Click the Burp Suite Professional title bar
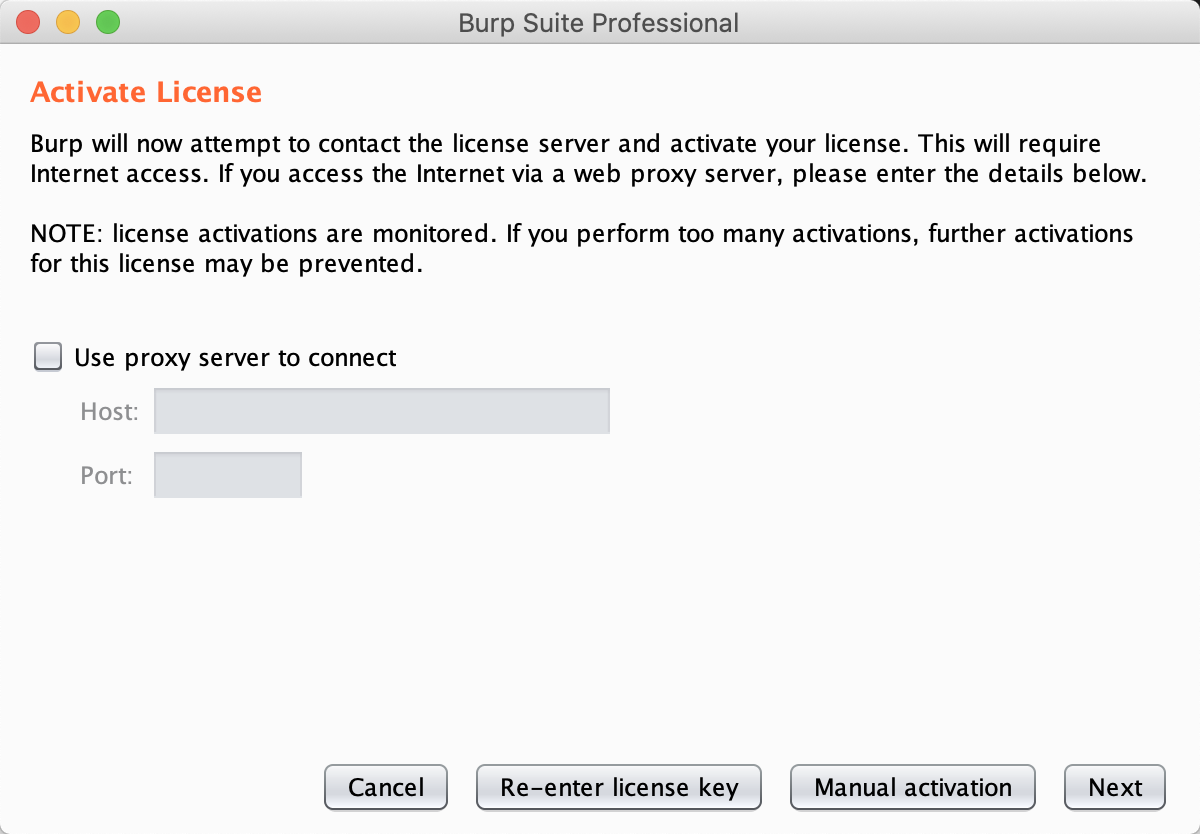1200x834 pixels. point(599,22)
